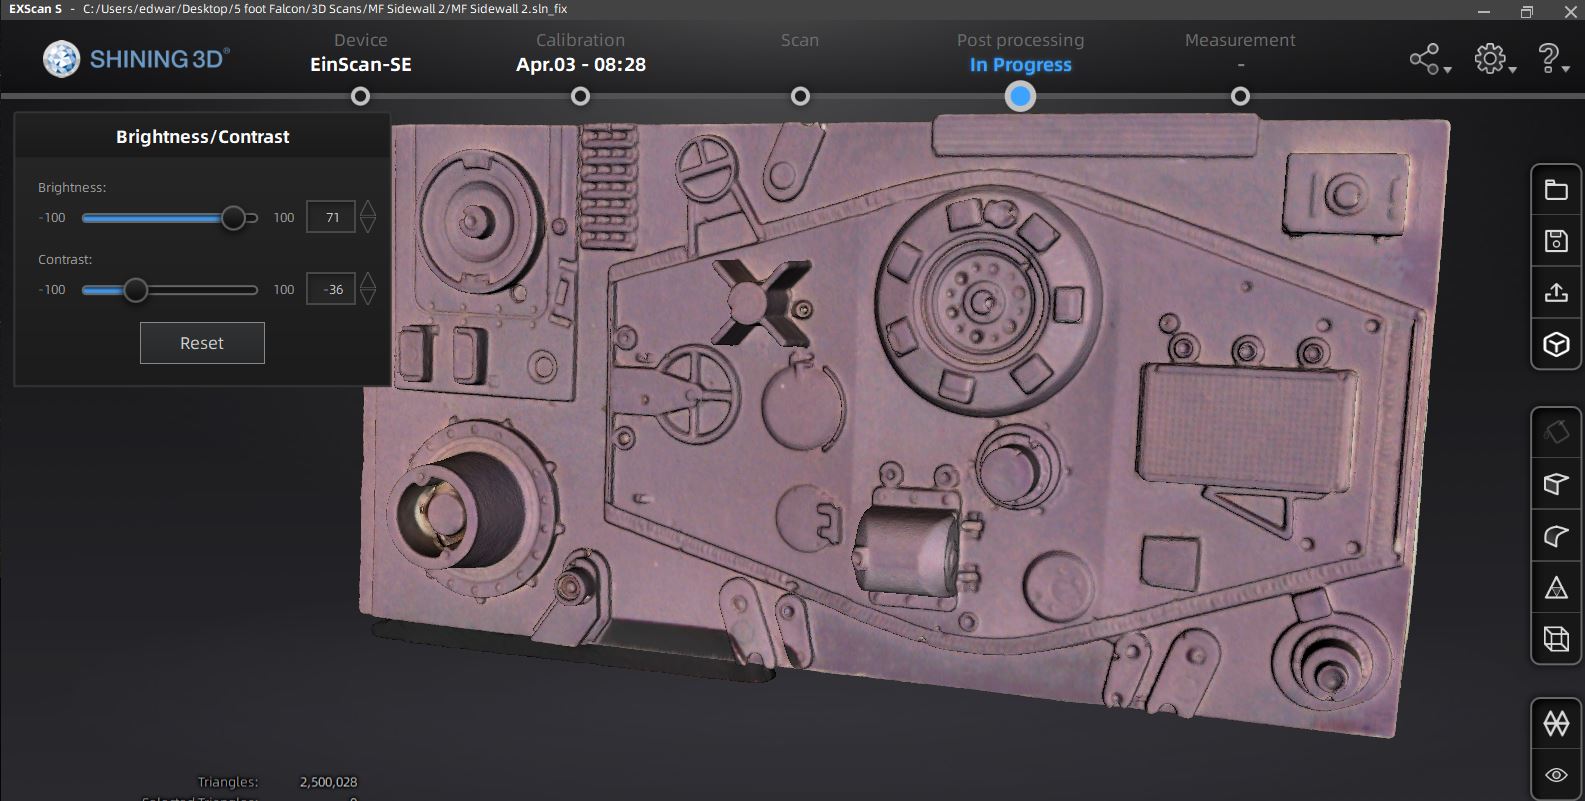Viewport: 1585px width, 801px height.
Task: Click the wireframe cube icon
Action: click(1556, 638)
